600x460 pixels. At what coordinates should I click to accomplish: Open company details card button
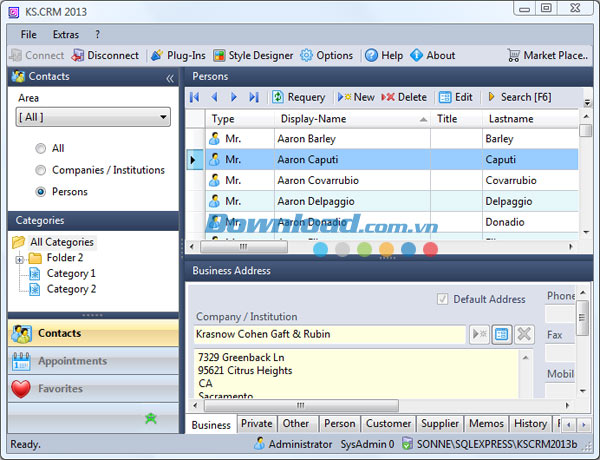[502, 334]
